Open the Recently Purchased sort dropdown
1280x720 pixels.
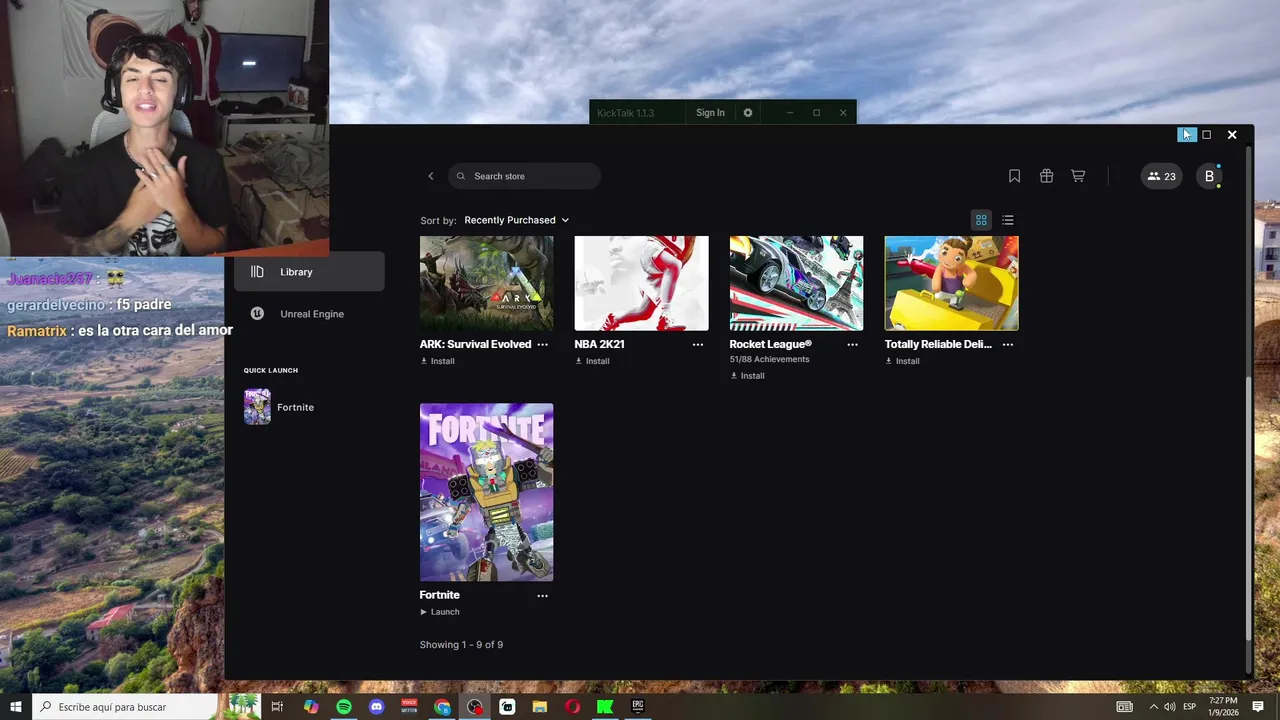516,220
